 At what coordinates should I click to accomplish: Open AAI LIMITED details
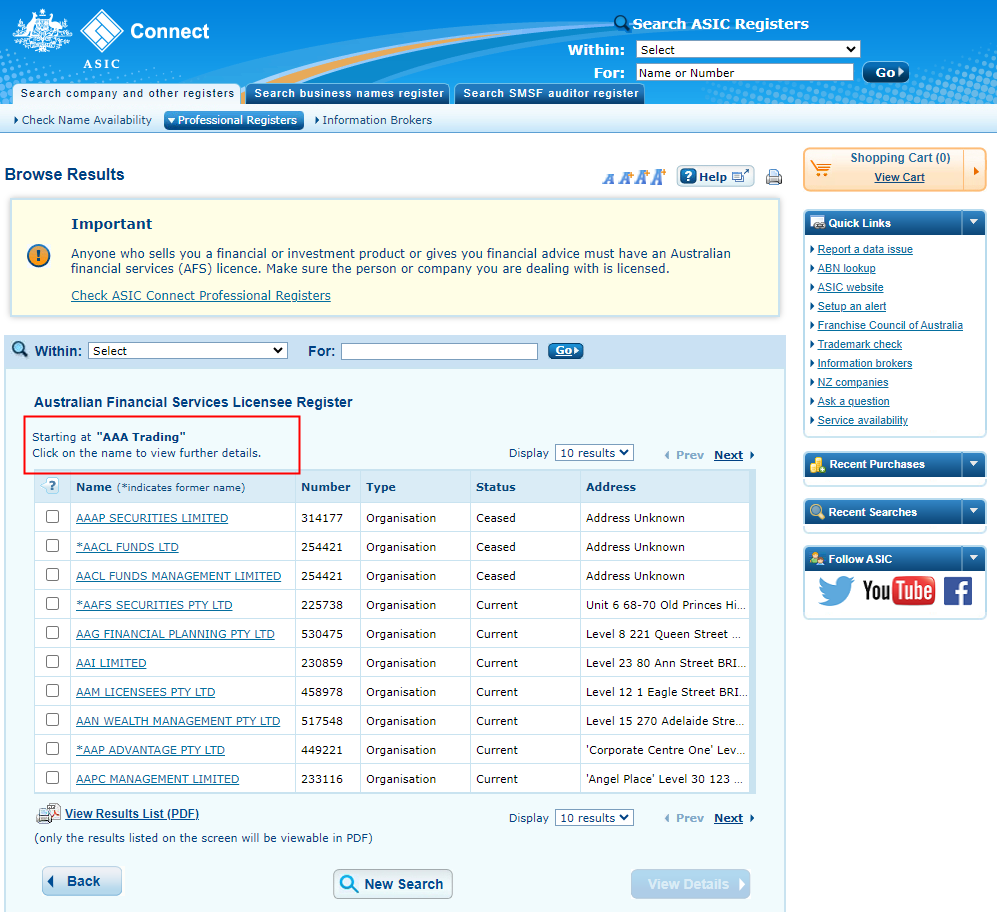111,663
